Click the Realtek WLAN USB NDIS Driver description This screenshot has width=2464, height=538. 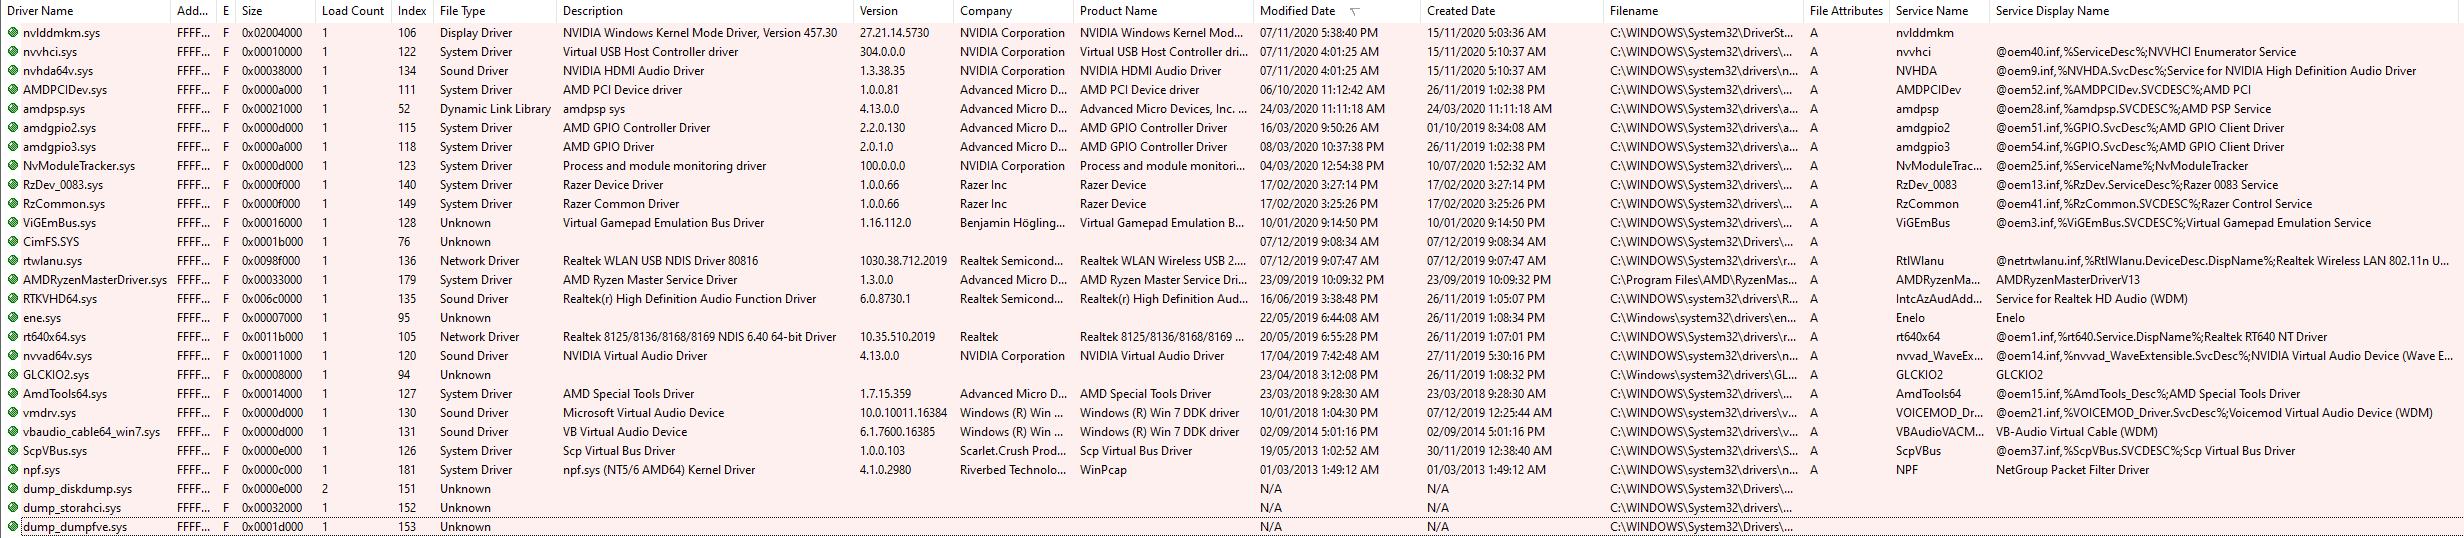[660, 261]
